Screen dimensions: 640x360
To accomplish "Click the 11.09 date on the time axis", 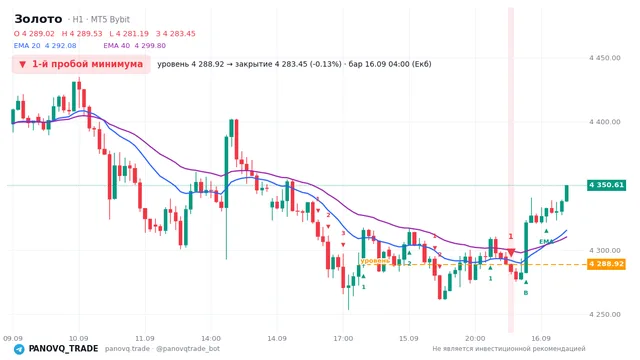I will (x=144, y=338).
